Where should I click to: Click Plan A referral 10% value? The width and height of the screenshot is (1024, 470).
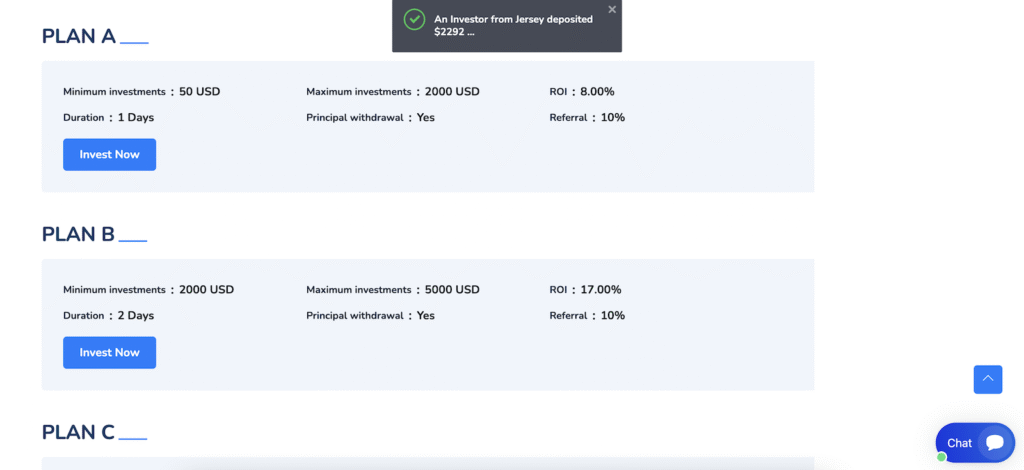613,118
